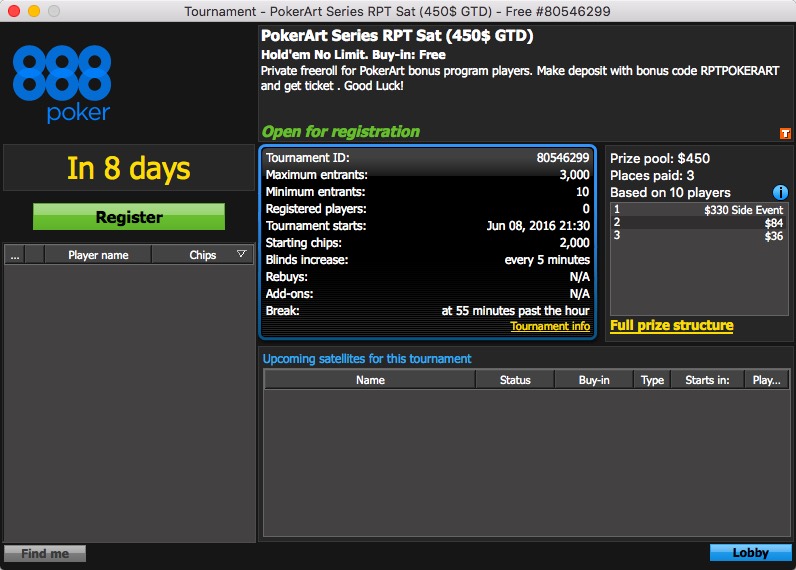The image size is (796, 570).
Task: Click the 'Open for registration' status text
Action: (341, 132)
